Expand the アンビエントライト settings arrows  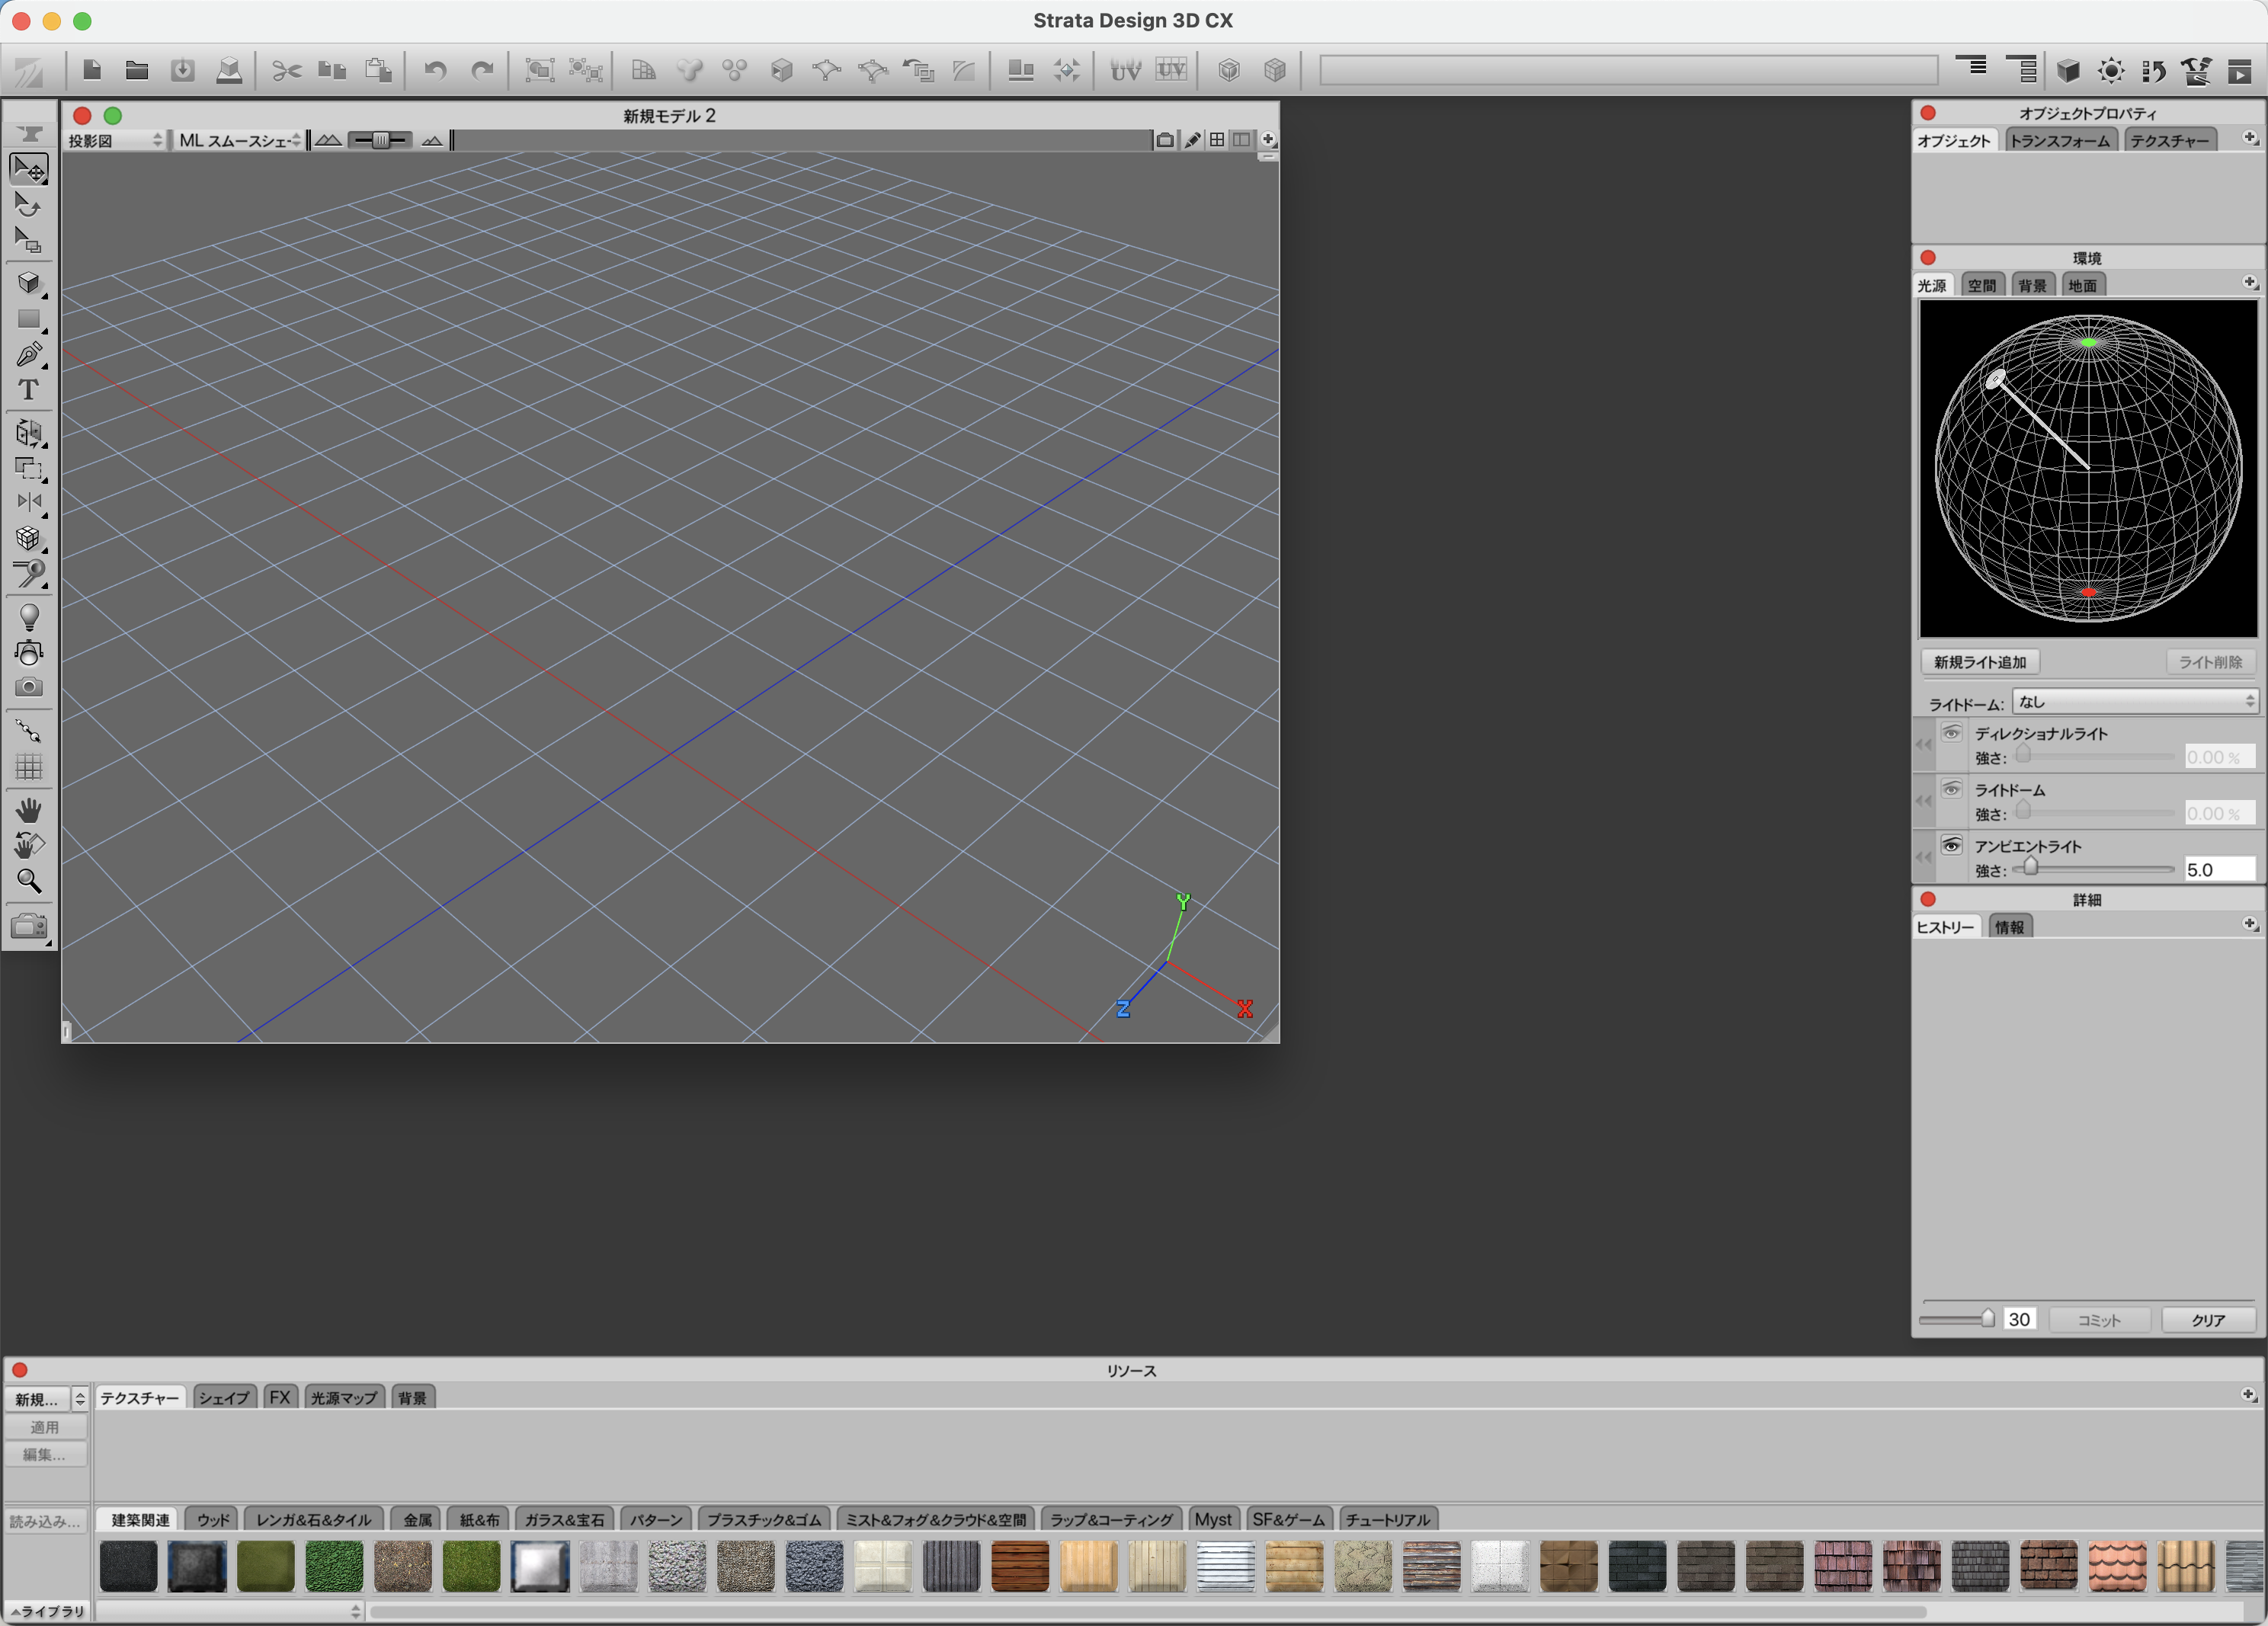[1923, 858]
